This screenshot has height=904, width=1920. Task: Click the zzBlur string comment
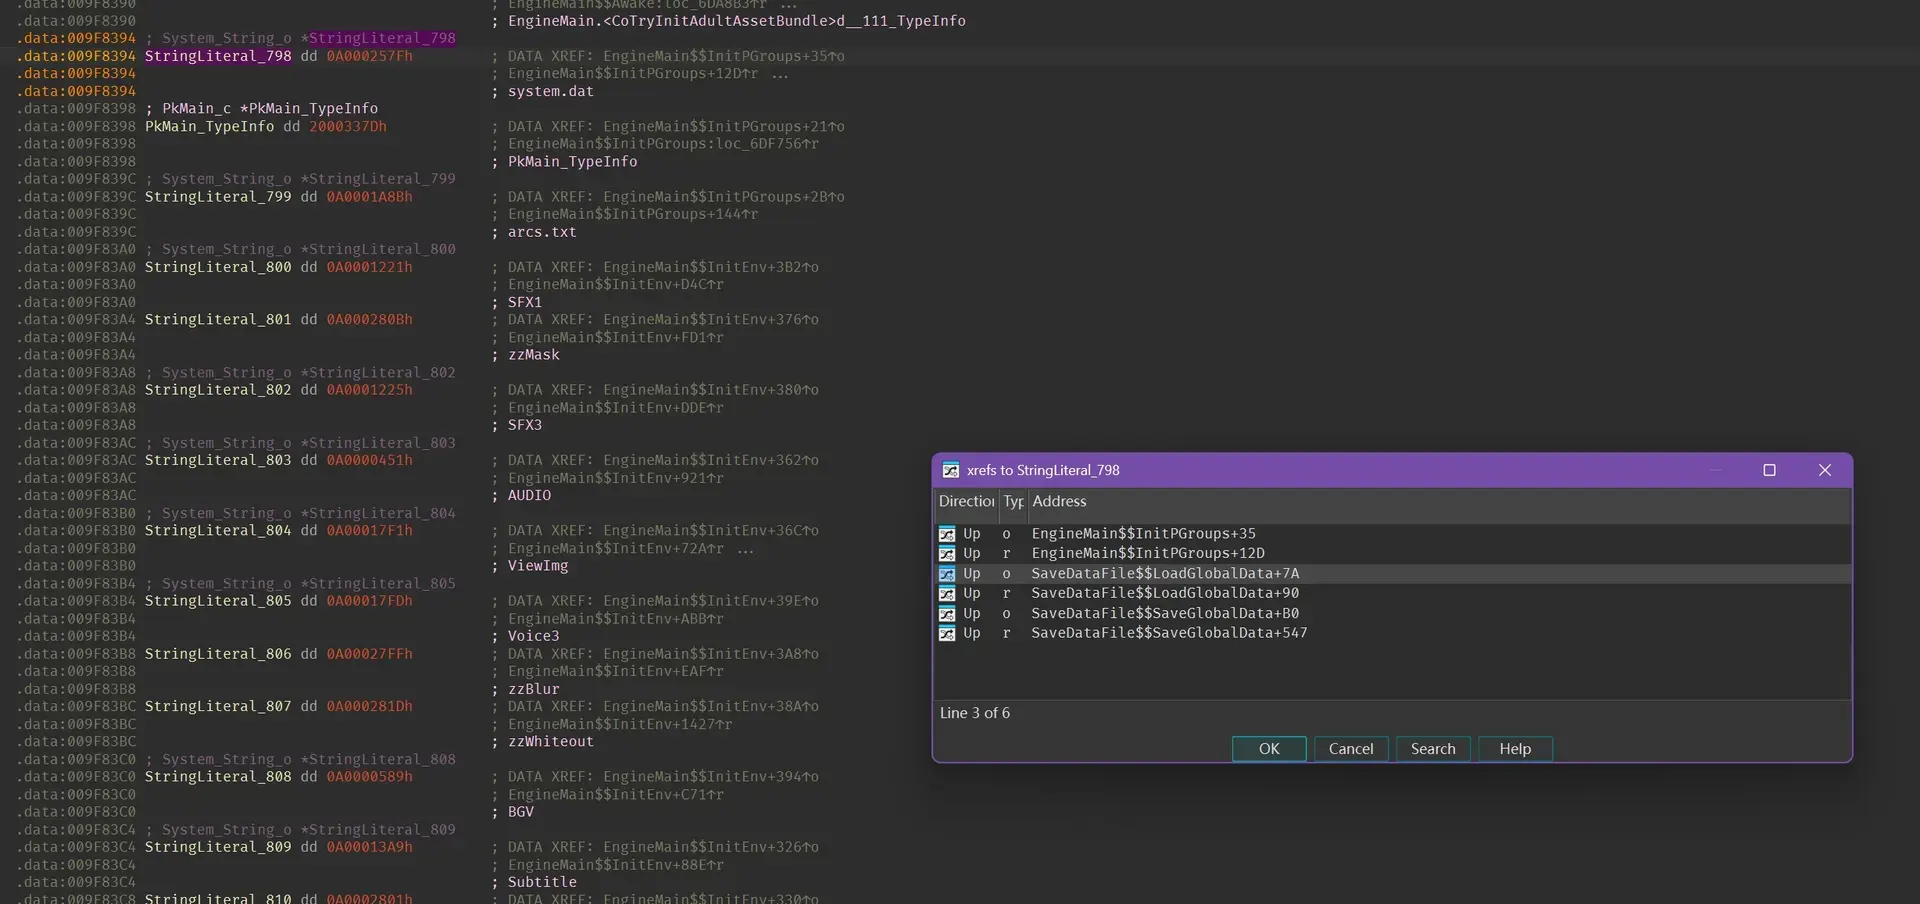click(533, 689)
